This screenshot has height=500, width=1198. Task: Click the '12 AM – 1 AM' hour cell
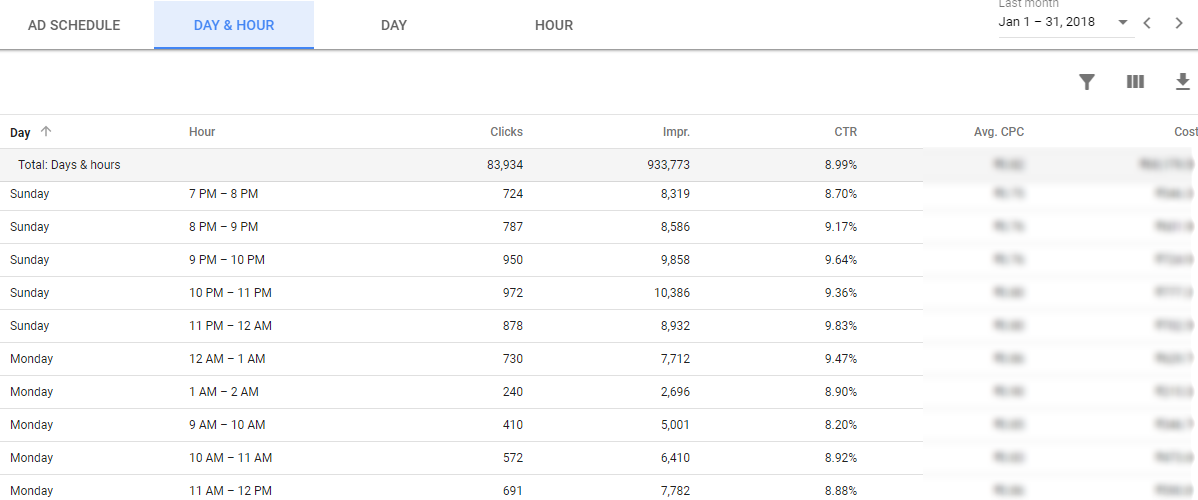click(227, 358)
